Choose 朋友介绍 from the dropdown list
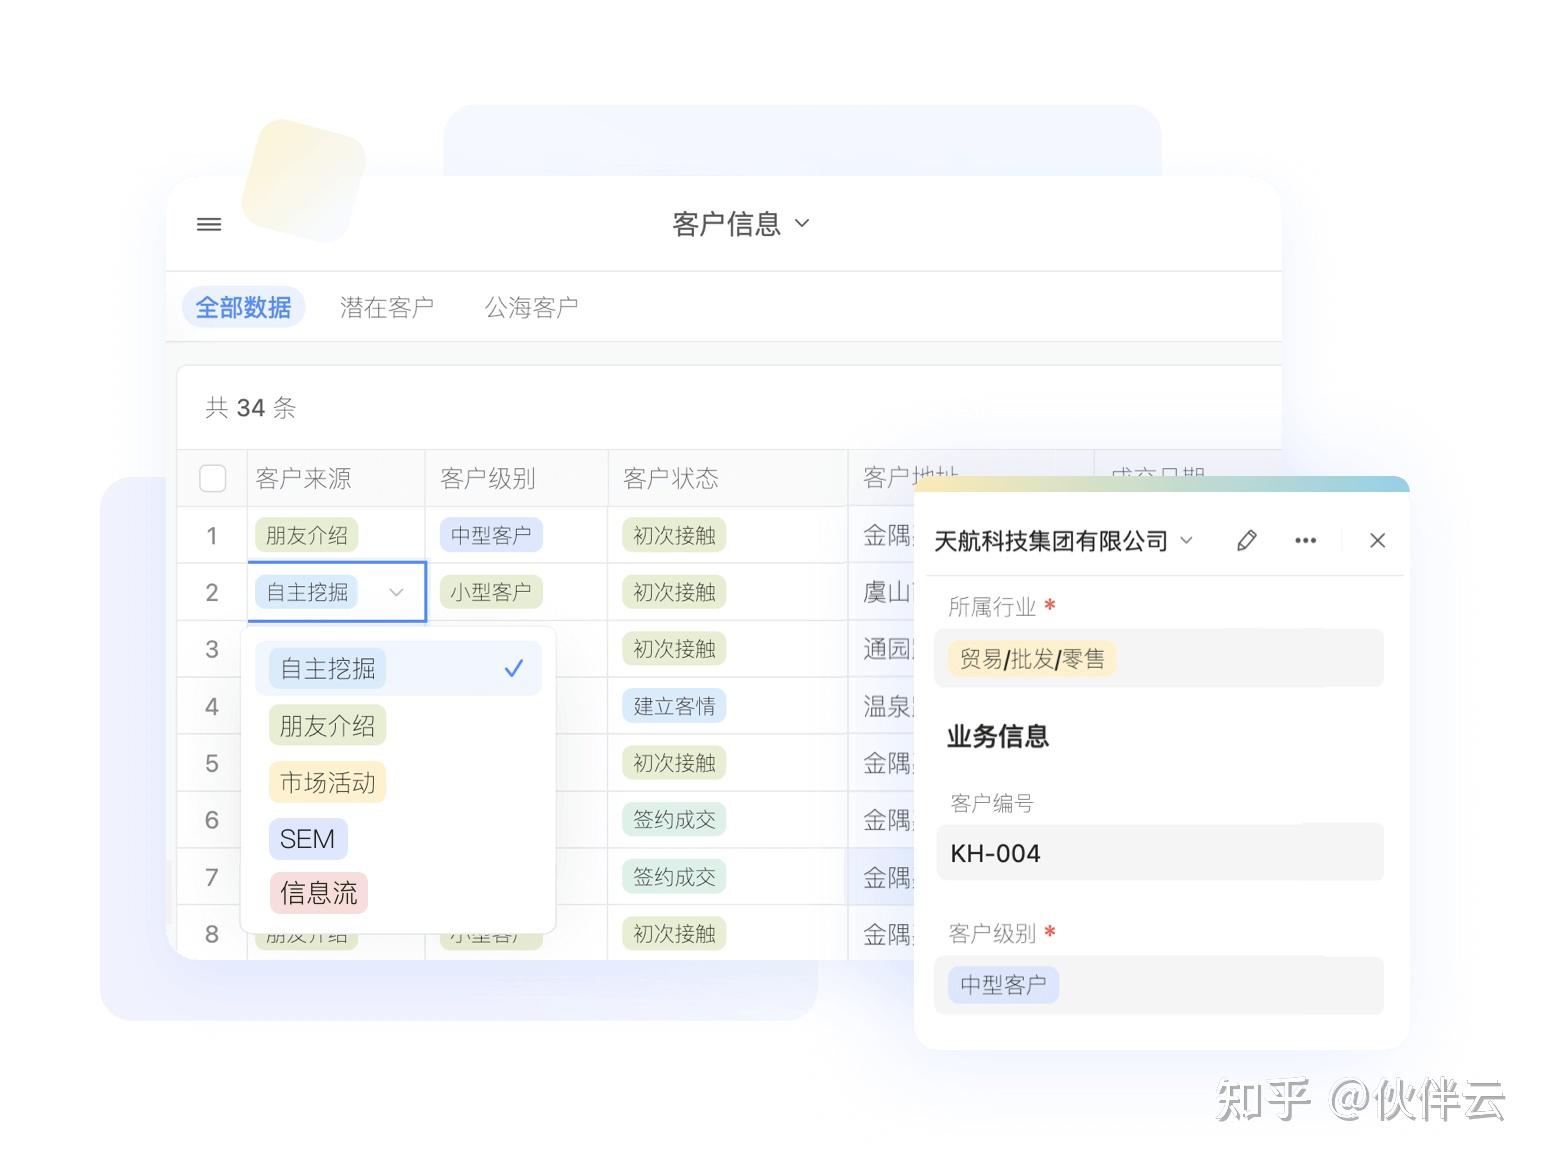Image resolution: width=1546 pixels, height=1164 pixels. pos(327,726)
